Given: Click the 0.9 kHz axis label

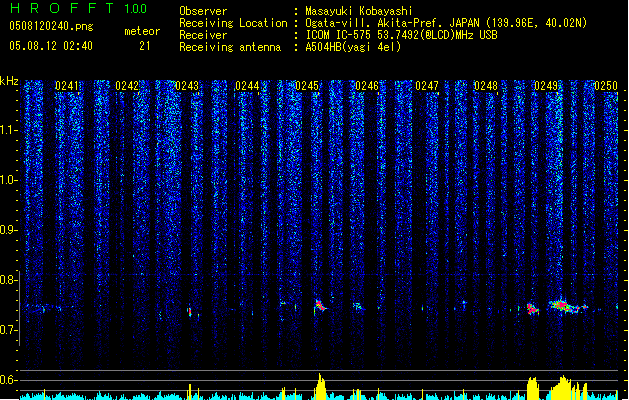Looking at the screenshot, I should pyautogui.click(x=9, y=230).
